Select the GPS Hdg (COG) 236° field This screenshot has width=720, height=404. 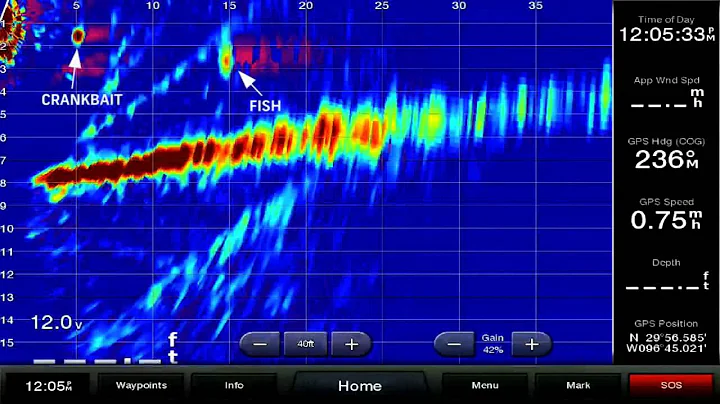(666, 154)
